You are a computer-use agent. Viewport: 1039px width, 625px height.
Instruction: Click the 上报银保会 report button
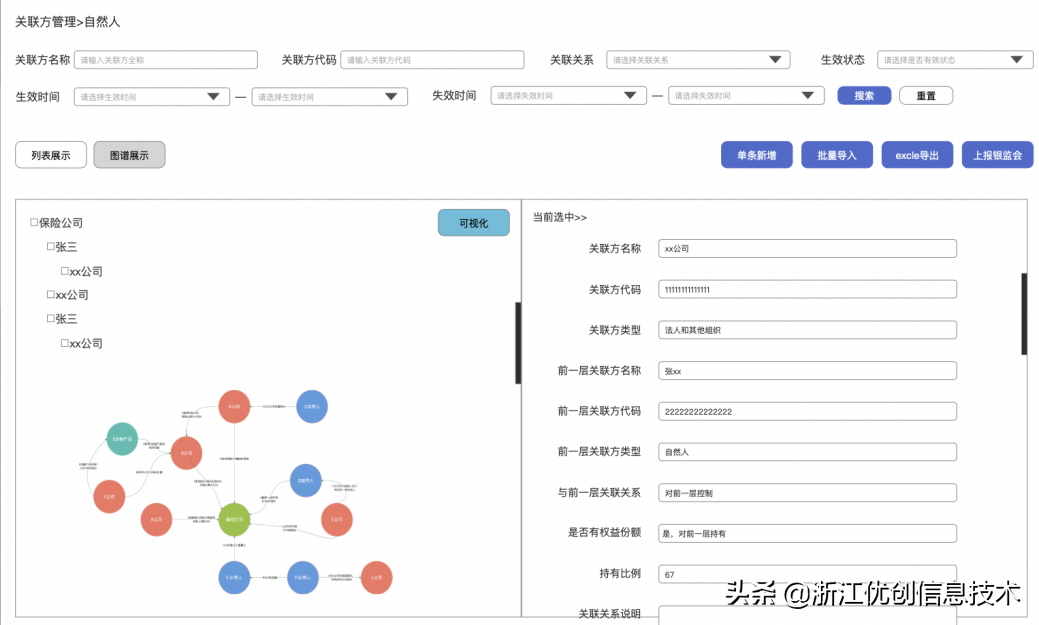tap(997, 154)
